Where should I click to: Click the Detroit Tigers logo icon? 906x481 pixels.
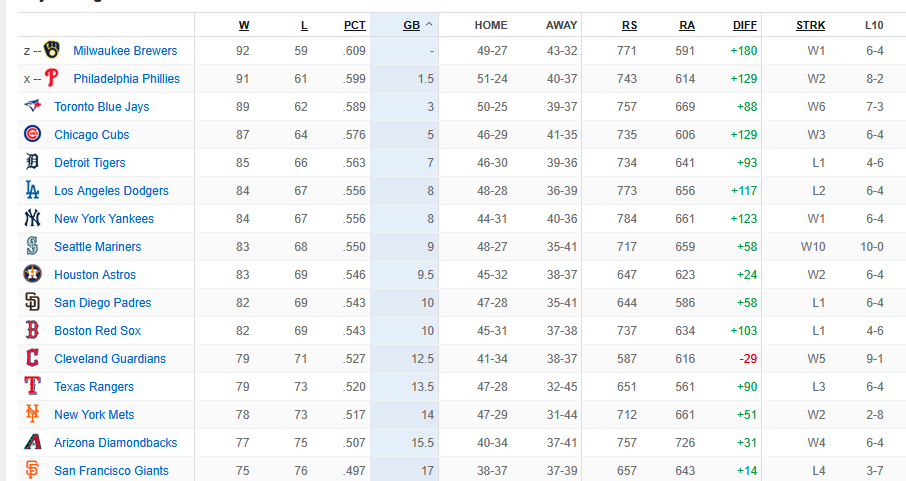point(32,162)
